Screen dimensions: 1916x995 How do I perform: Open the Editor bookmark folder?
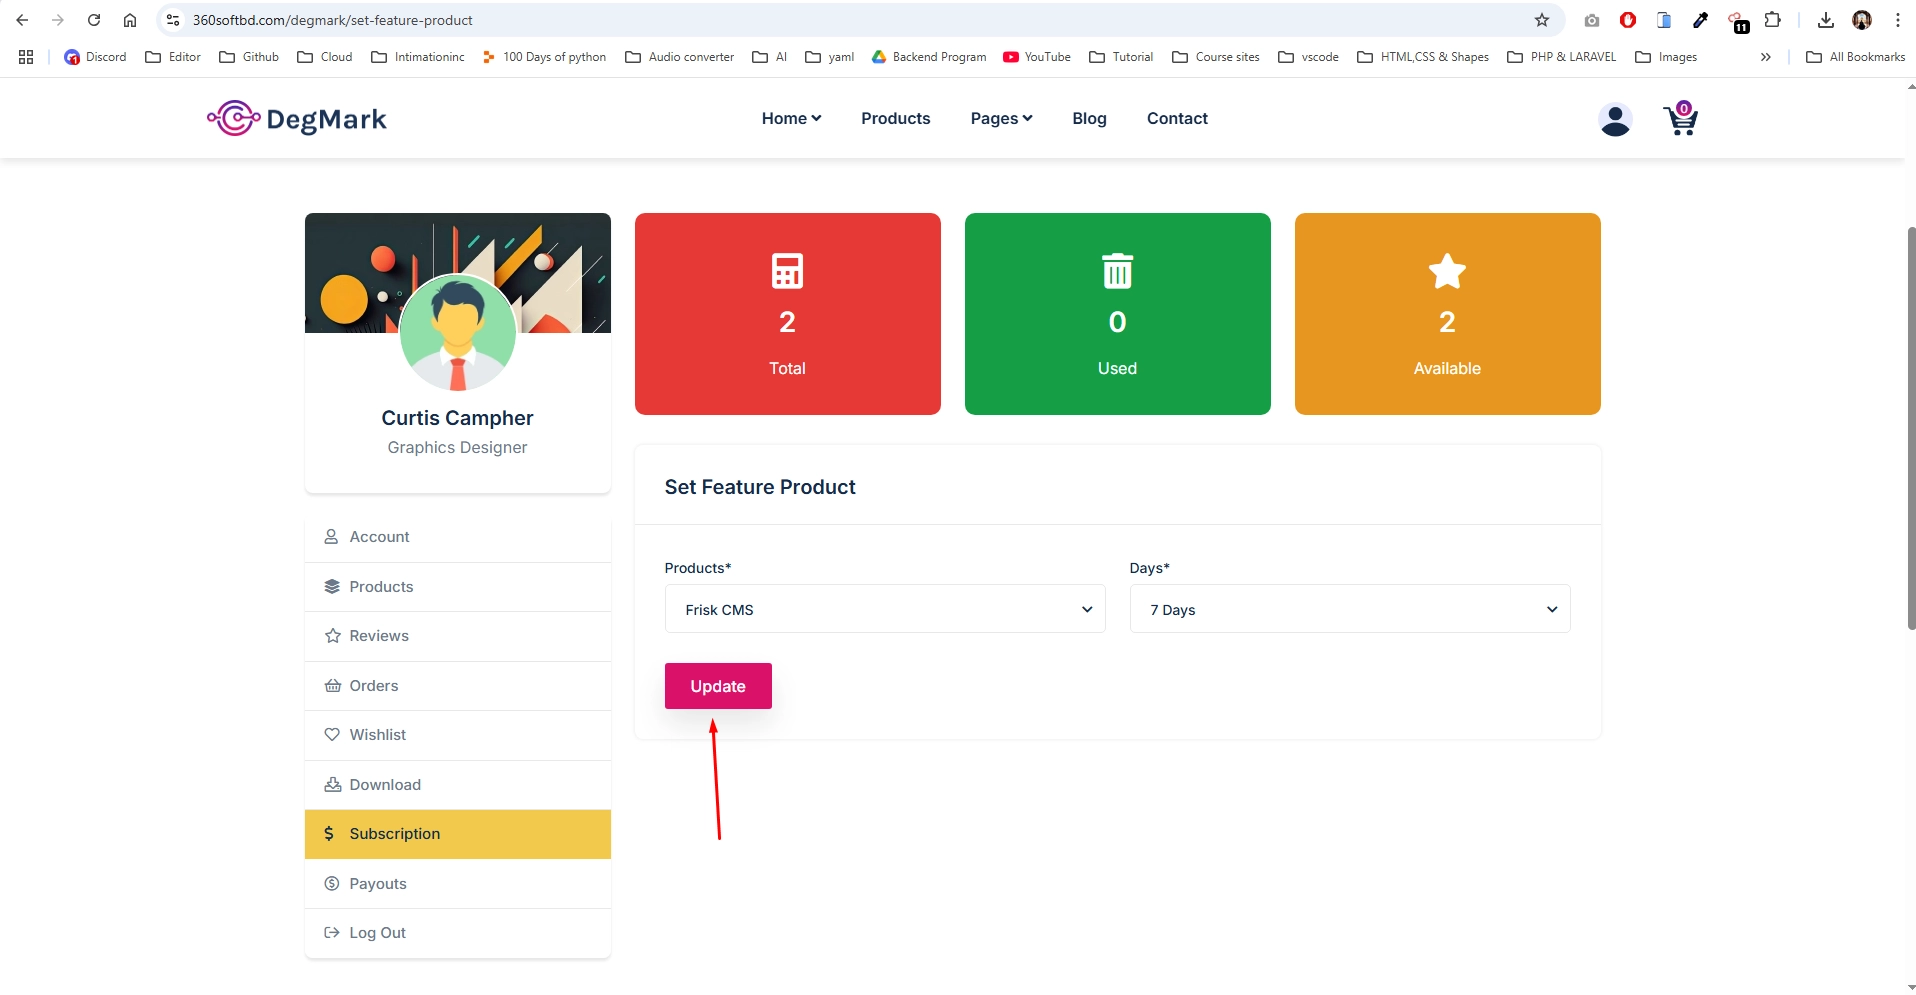pyautogui.click(x=173, y=57)
